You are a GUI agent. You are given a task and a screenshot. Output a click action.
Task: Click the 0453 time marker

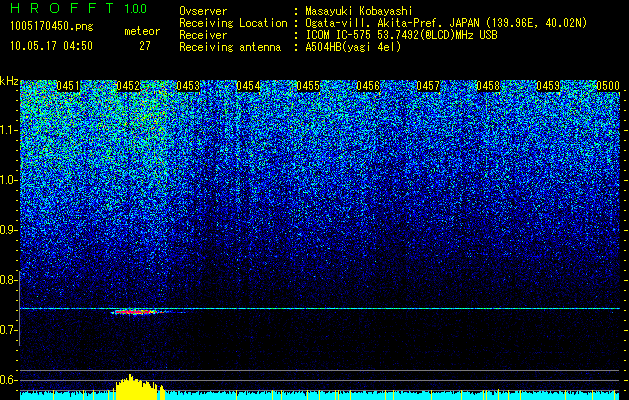(x=188, y=86)
